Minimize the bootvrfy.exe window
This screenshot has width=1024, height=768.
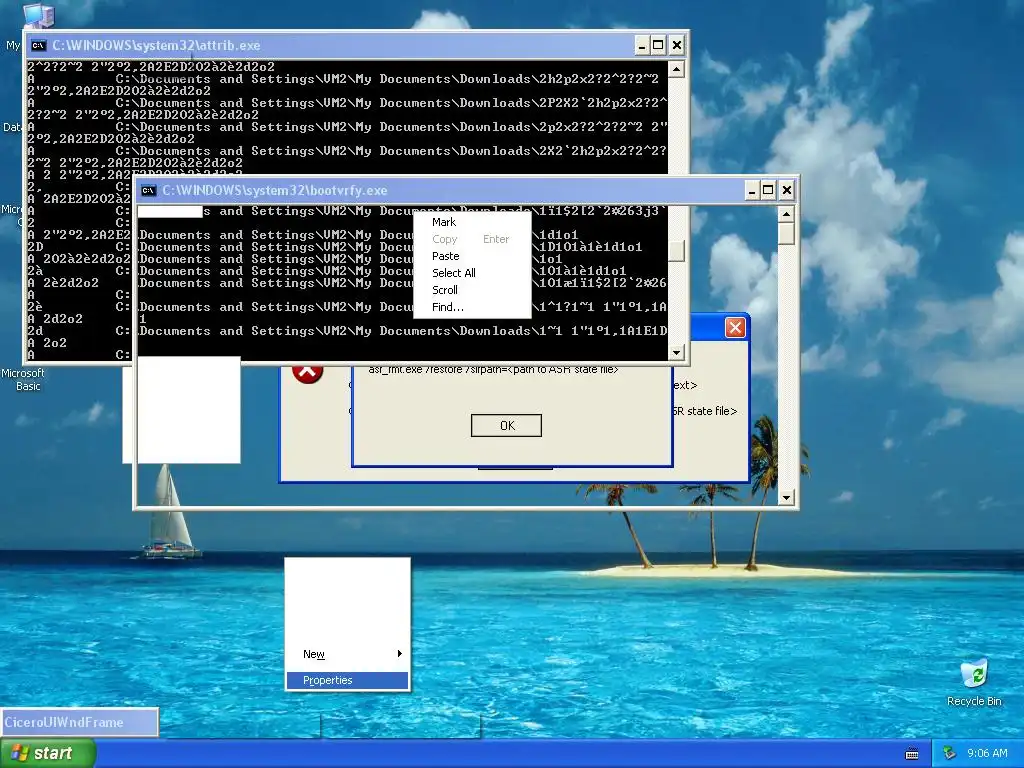click(752, 191)
